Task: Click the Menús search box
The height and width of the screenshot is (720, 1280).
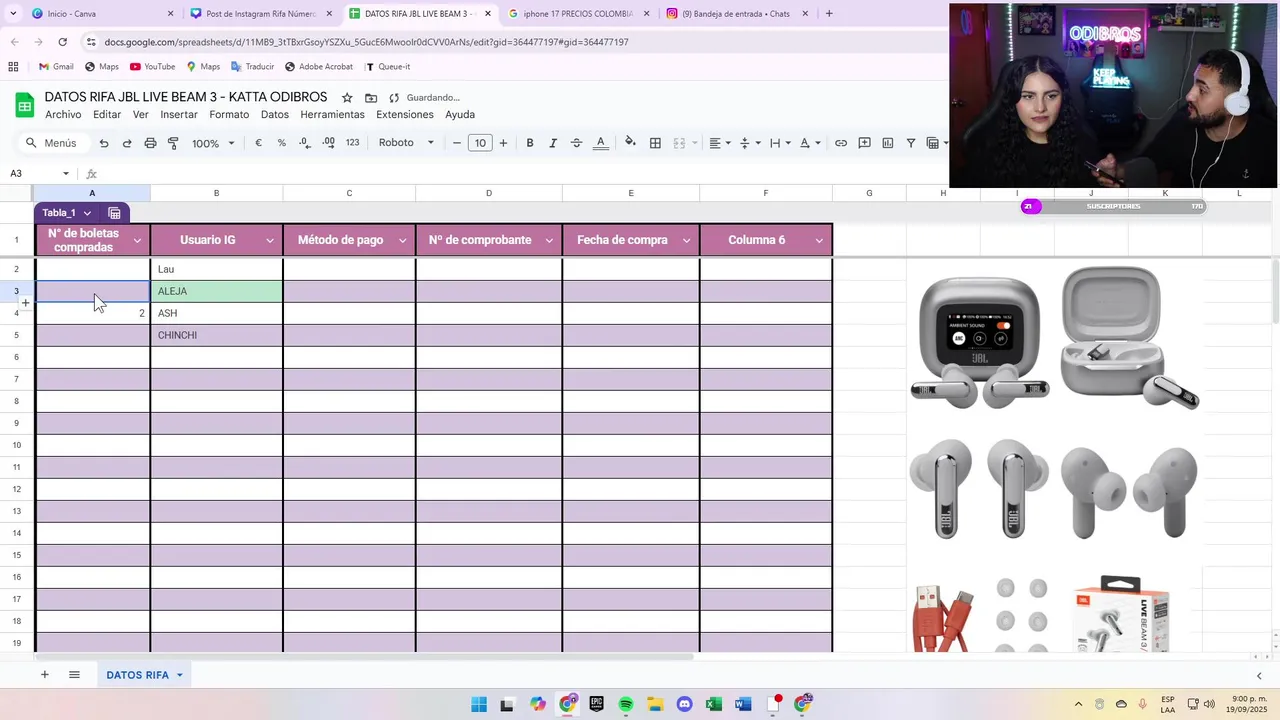Action: pyautogui.click(x=52, y=143)
